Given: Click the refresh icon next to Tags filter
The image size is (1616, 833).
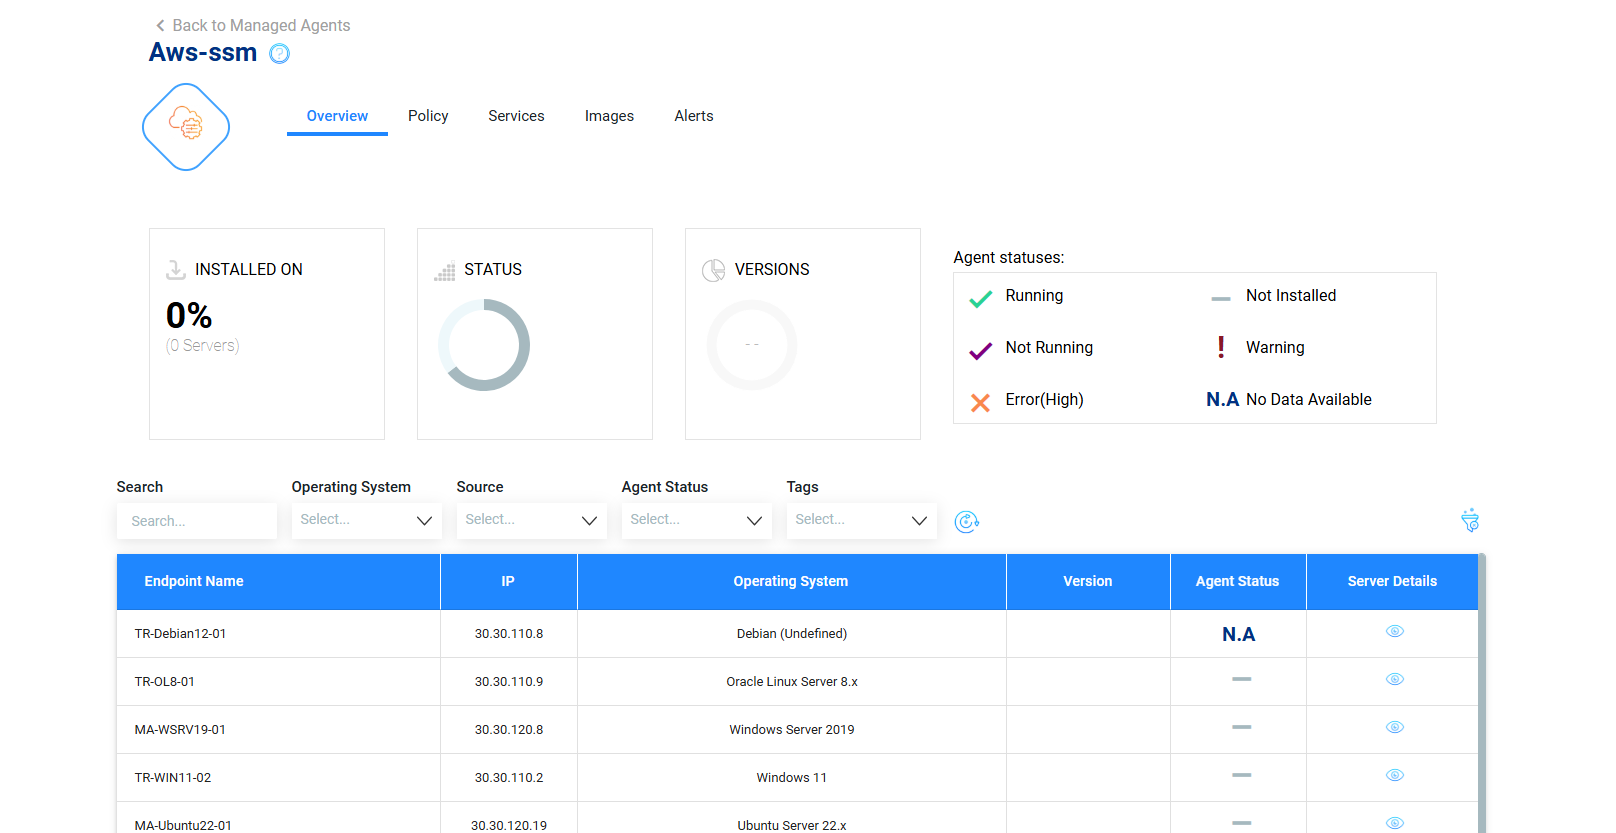Looking at the screenshot, I should [966, 521].
